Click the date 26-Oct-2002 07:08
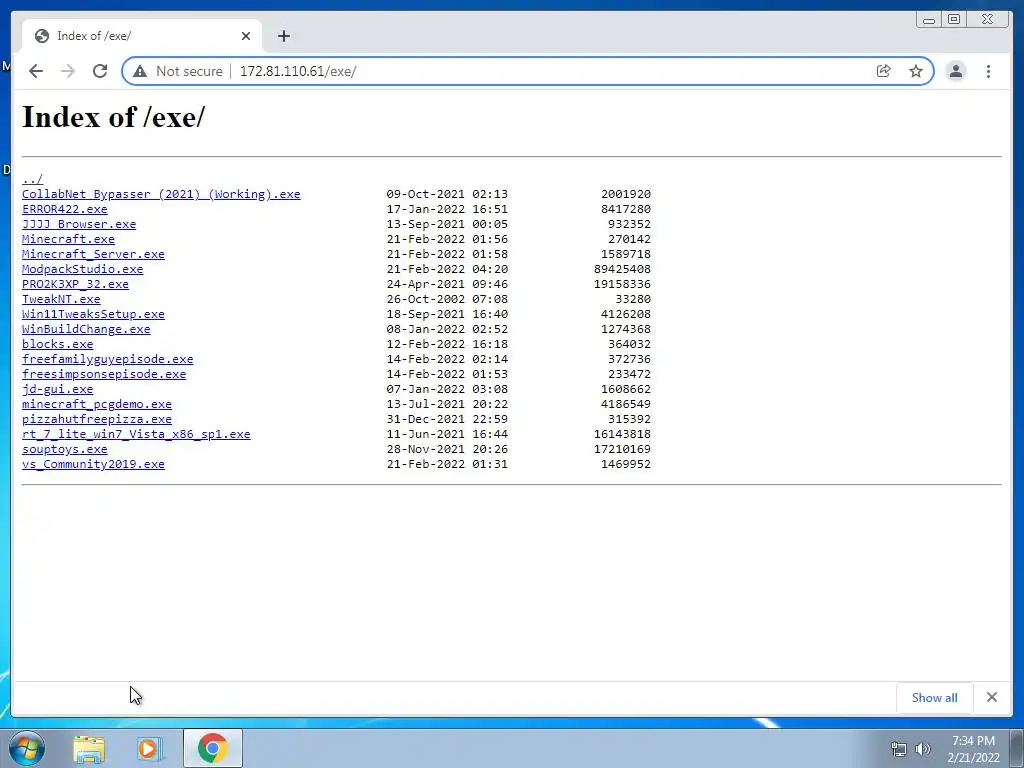Viewport: 1024px width, 768px height. [447, 299]
